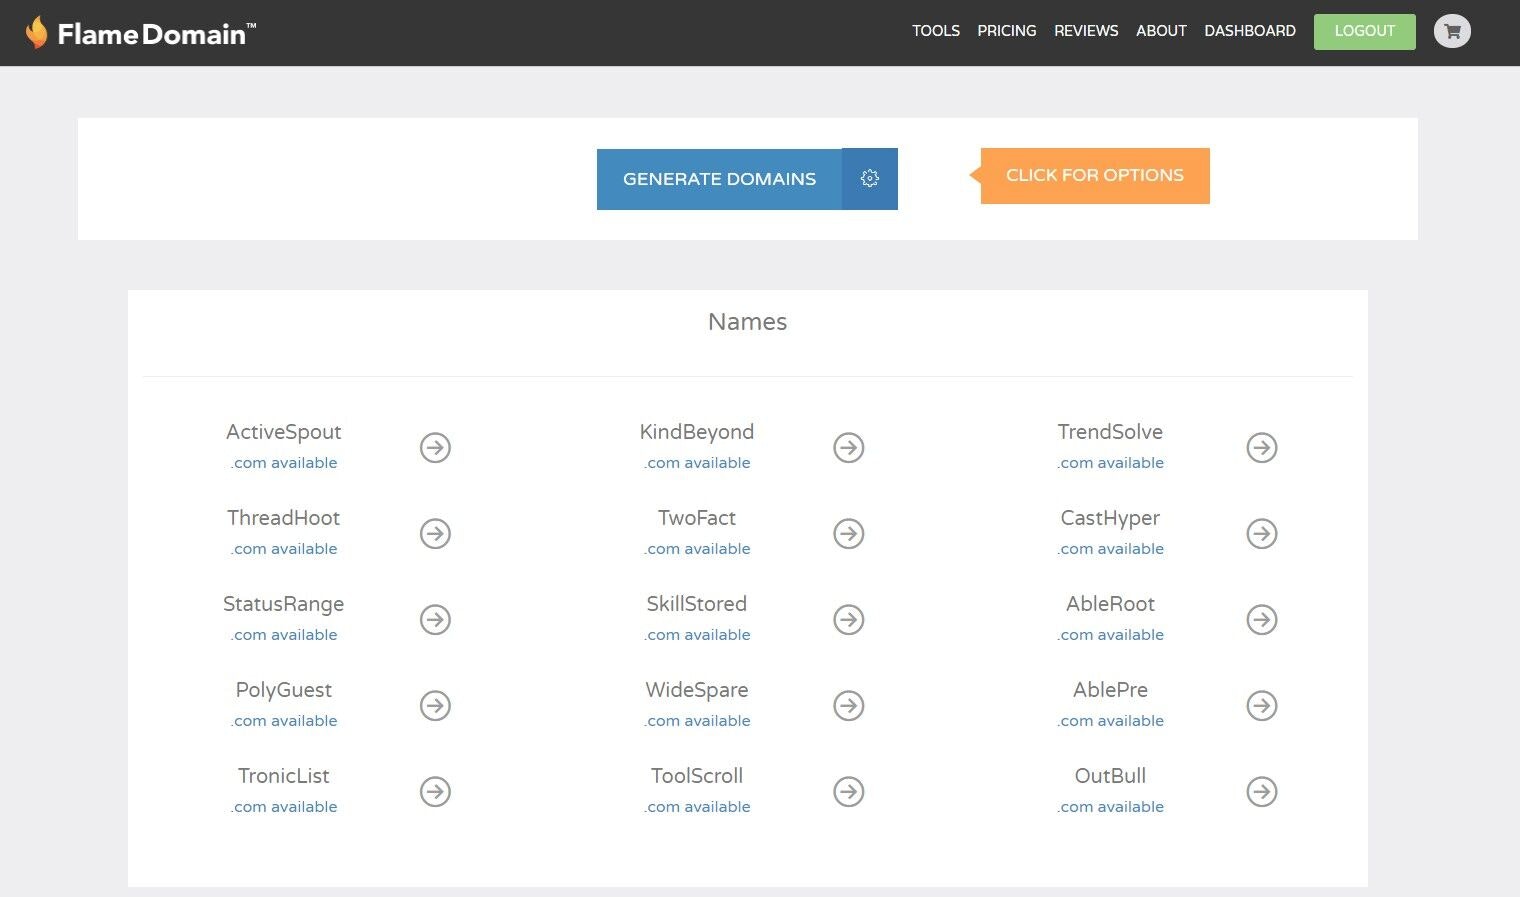Click '.com available' under TronicList

[284, 807]
